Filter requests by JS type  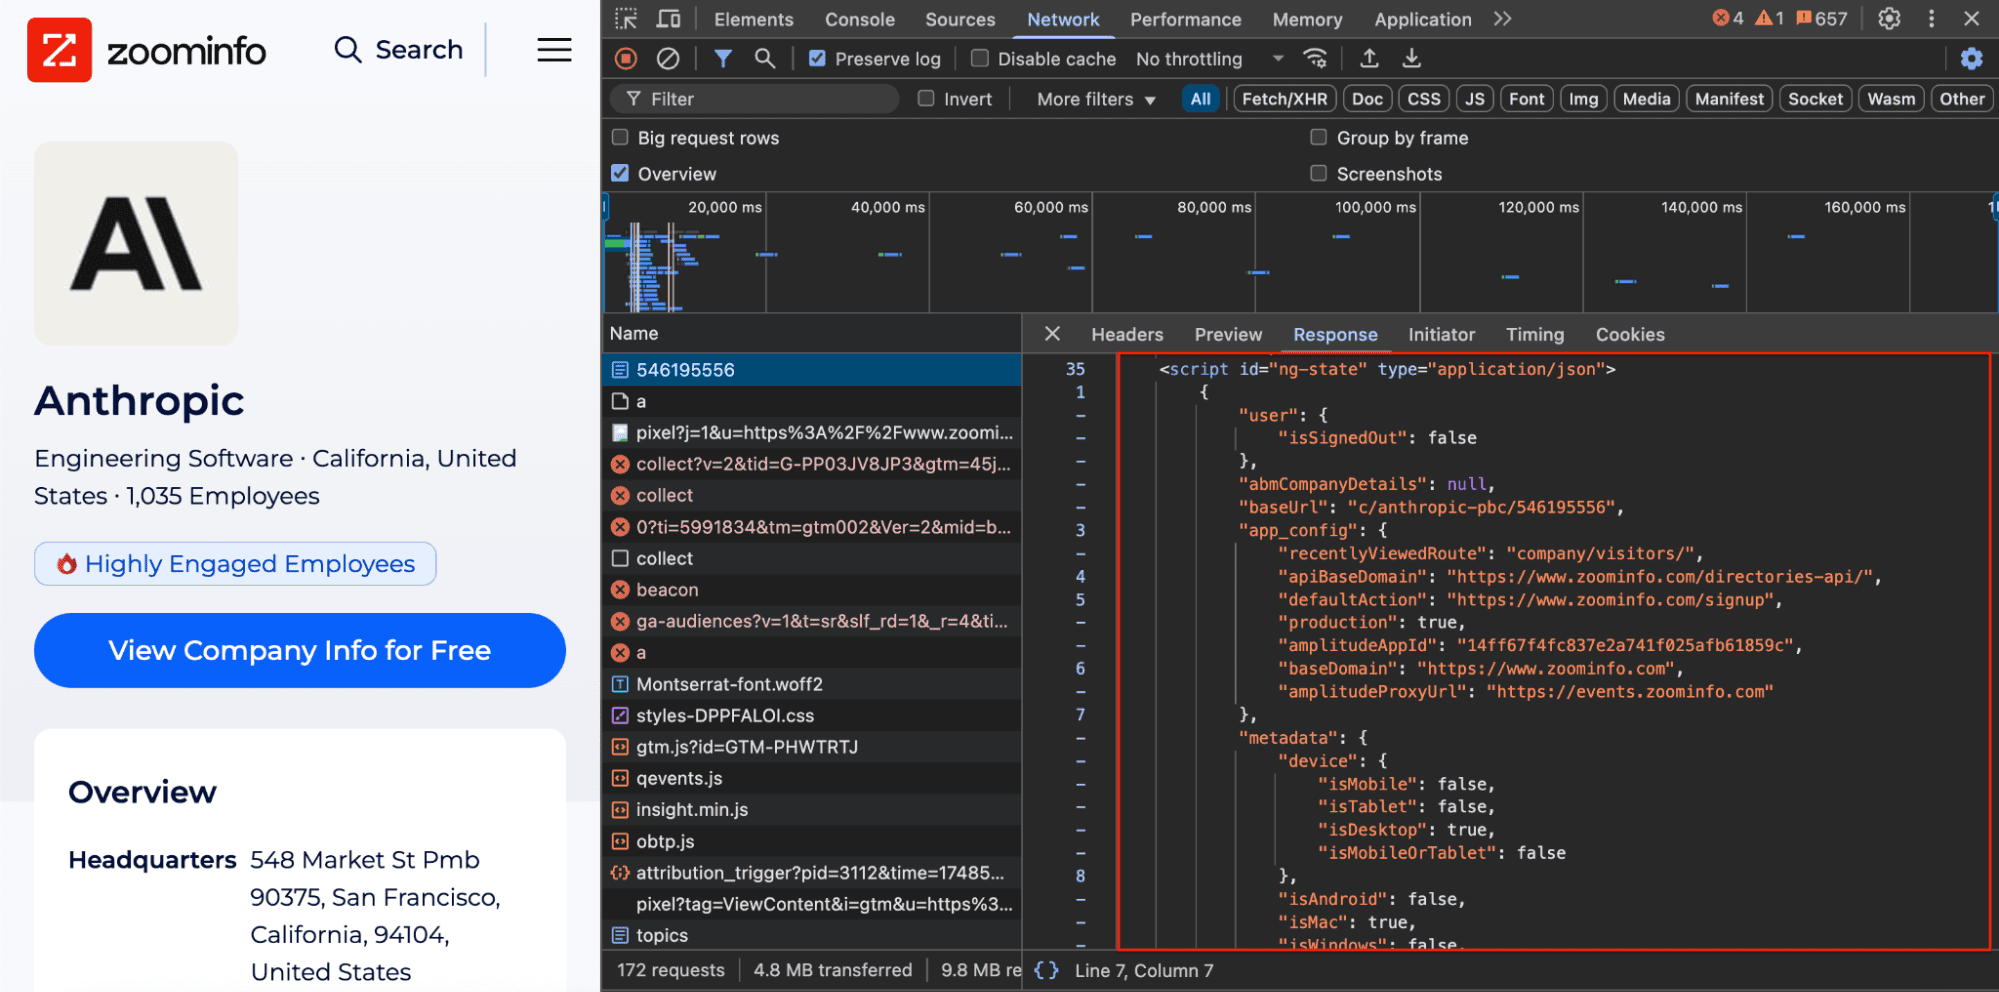tap(1474, 99)
